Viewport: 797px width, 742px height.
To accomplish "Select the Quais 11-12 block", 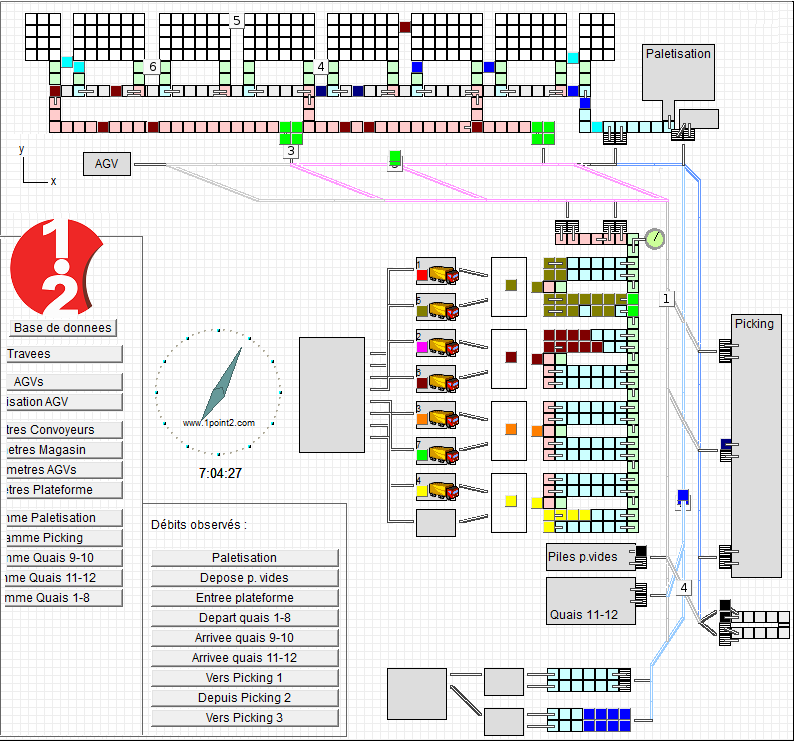I will 591,601.
